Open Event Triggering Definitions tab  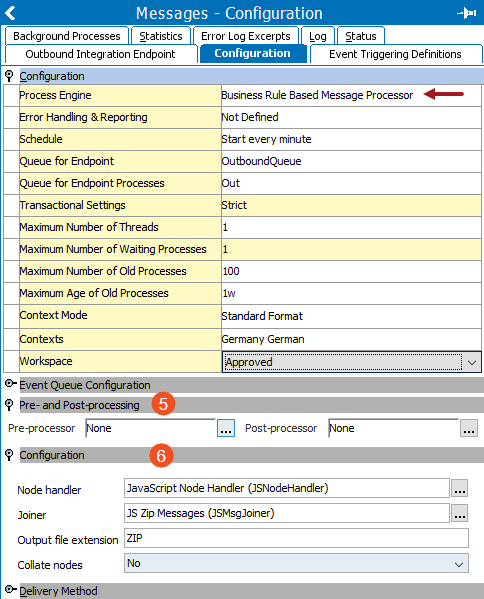click(395, 54)
